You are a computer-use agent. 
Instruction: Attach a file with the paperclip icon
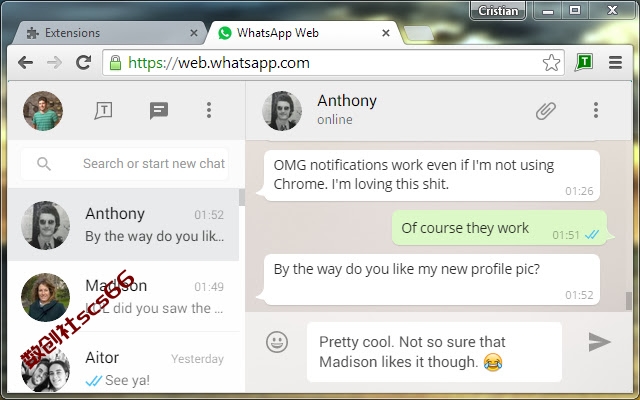coord(546,111)
